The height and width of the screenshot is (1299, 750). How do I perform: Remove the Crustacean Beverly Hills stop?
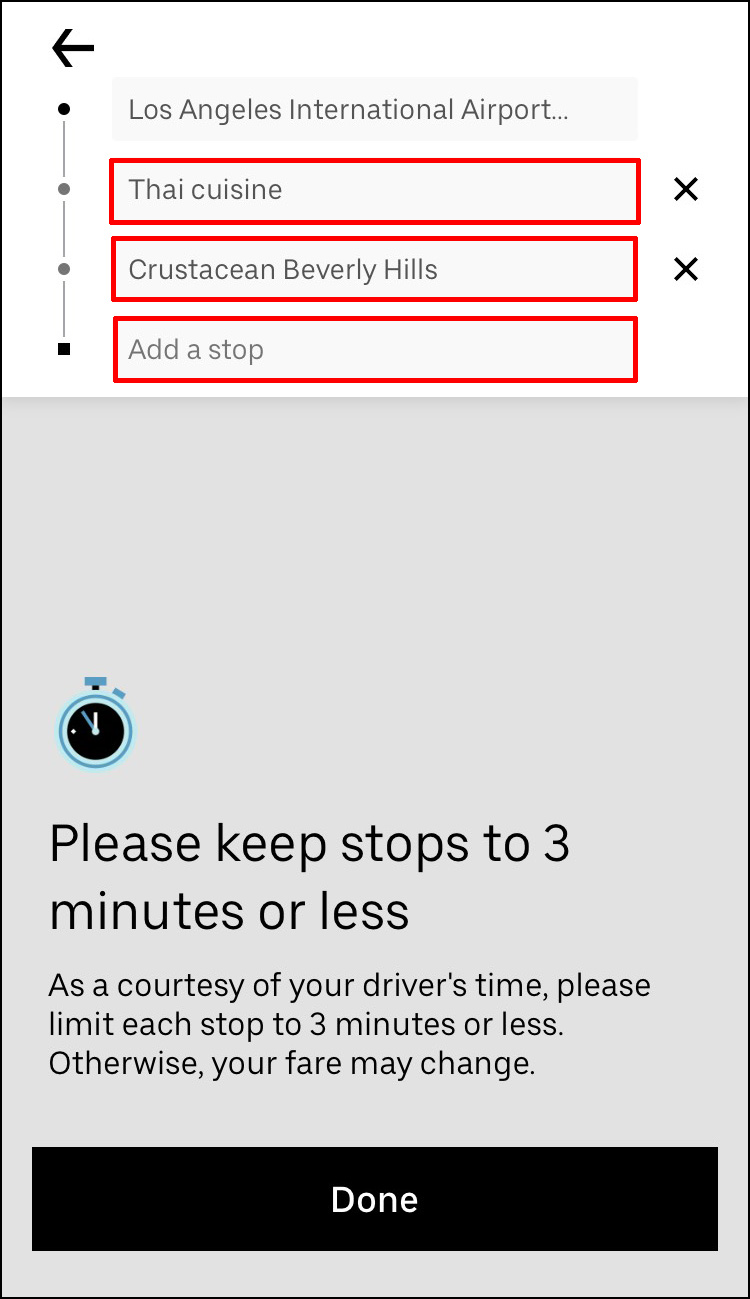(x=685, y=269)
